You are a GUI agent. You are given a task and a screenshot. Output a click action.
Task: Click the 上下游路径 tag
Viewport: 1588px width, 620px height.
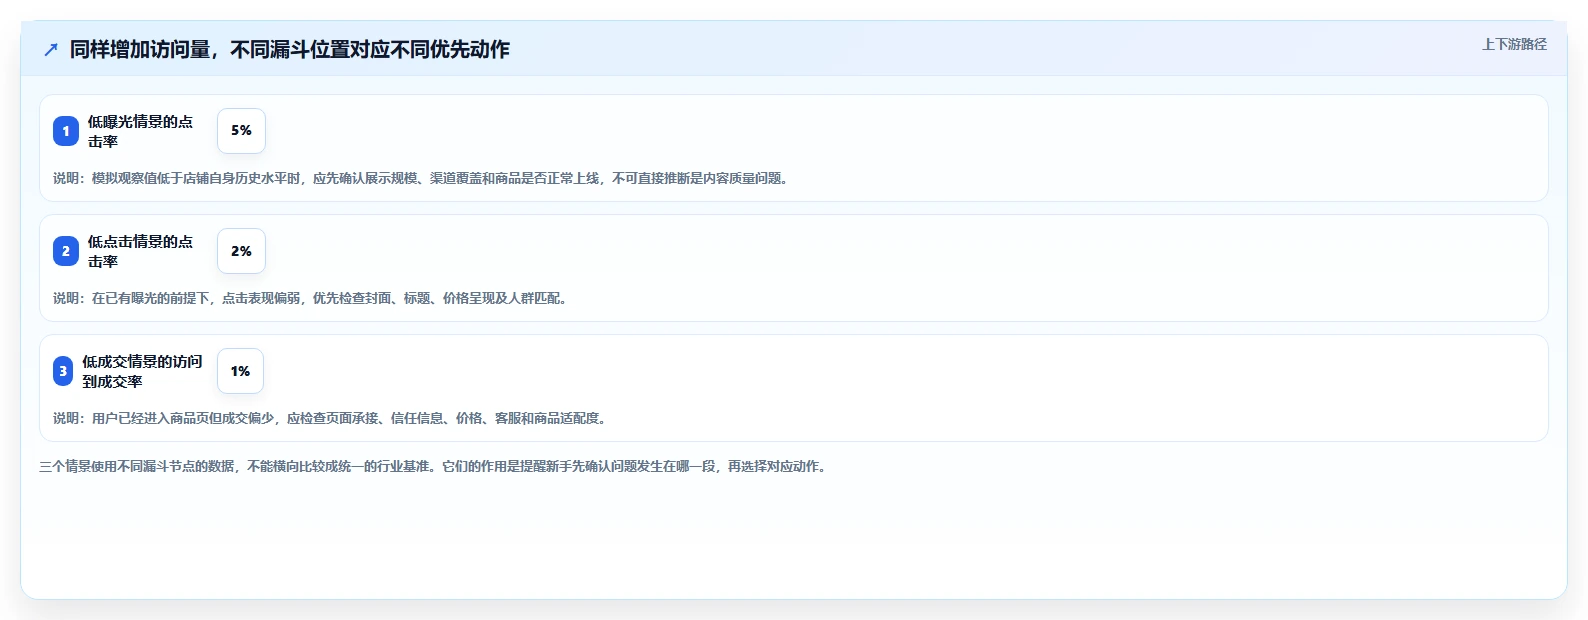click(1514, 44)
